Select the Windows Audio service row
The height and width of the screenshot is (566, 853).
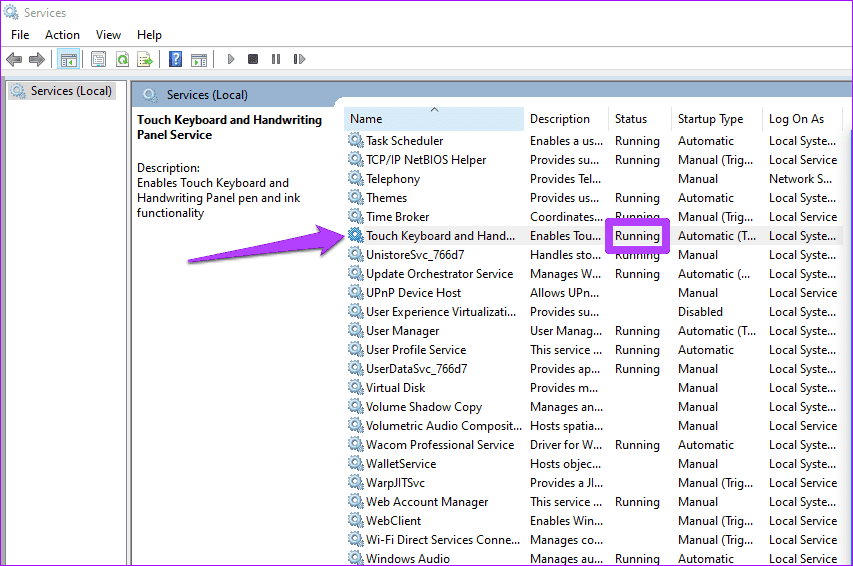pyautogui.click(x=407, y=558)
